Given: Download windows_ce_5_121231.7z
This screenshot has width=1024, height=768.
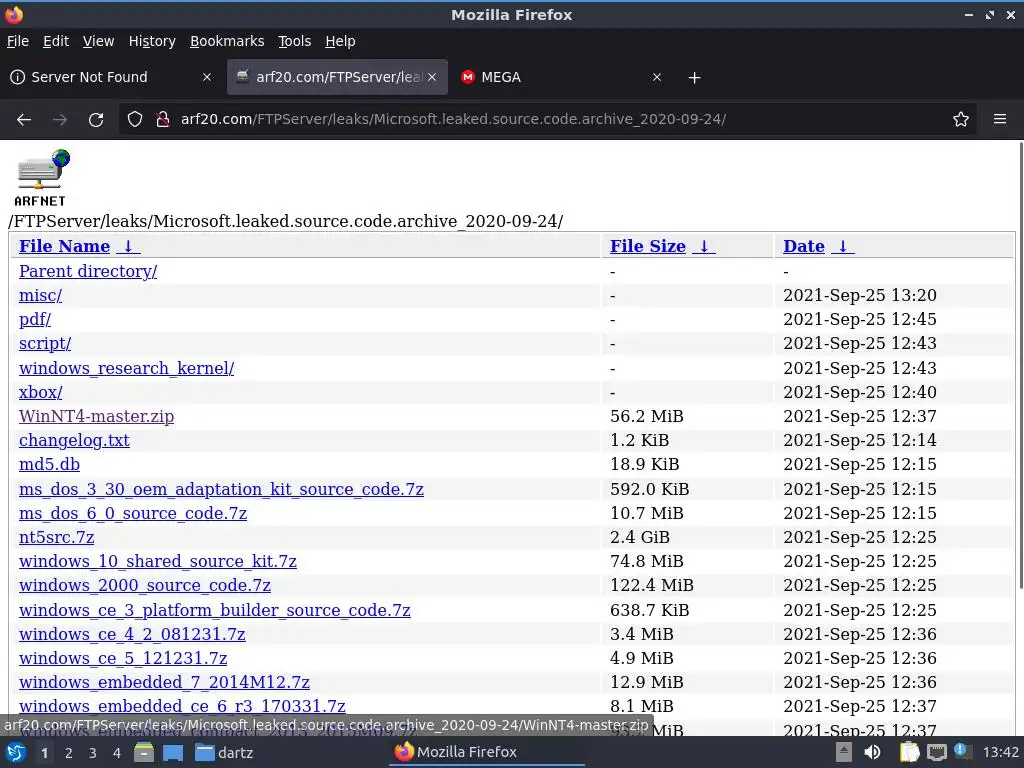Looking at the screenshot, I should [x=123, y=658].
